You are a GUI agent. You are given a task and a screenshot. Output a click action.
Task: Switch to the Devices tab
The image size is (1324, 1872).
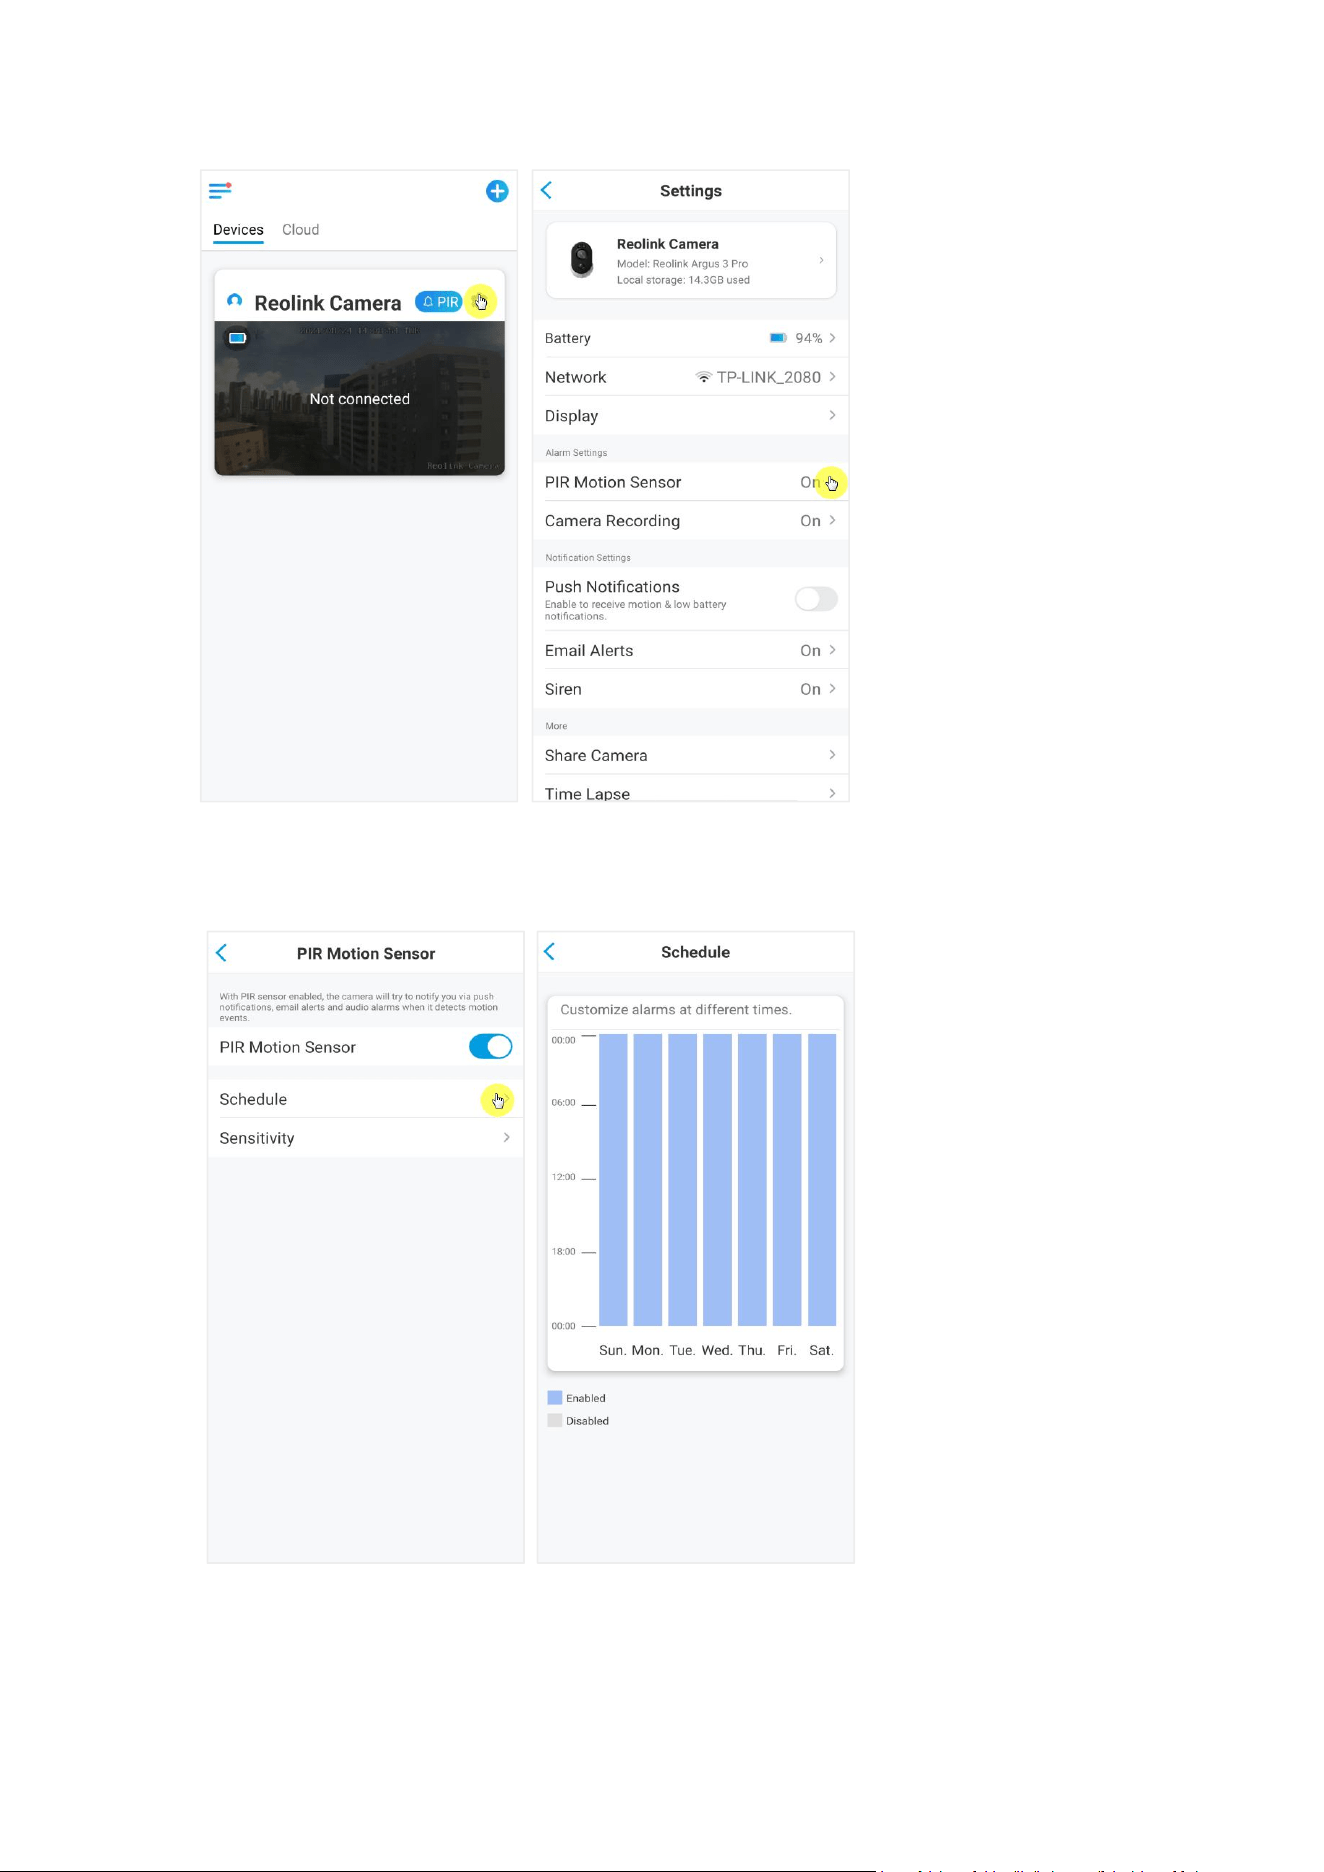click(238, 230)
